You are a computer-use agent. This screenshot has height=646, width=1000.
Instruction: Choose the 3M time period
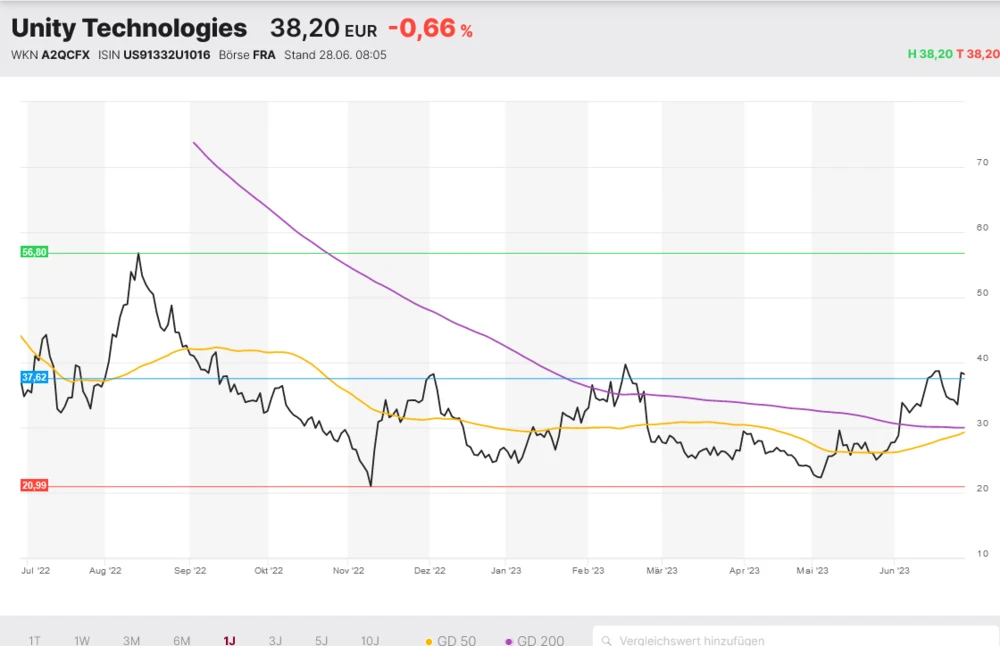131,640
